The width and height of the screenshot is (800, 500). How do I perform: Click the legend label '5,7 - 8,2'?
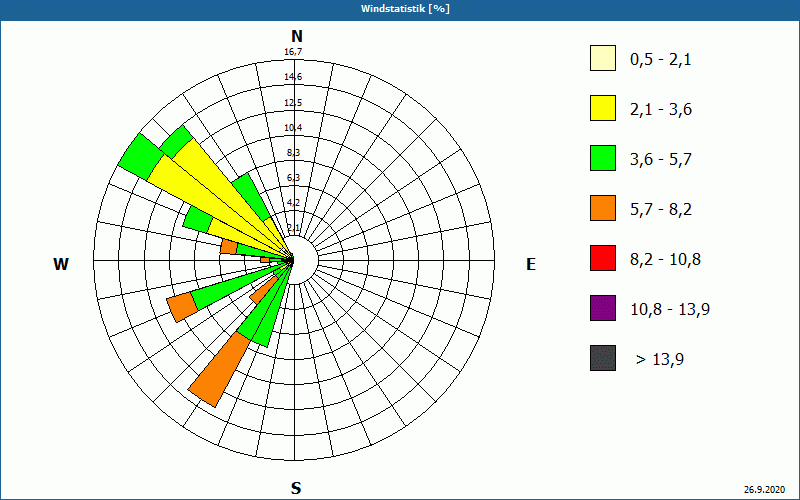(661, 210)
